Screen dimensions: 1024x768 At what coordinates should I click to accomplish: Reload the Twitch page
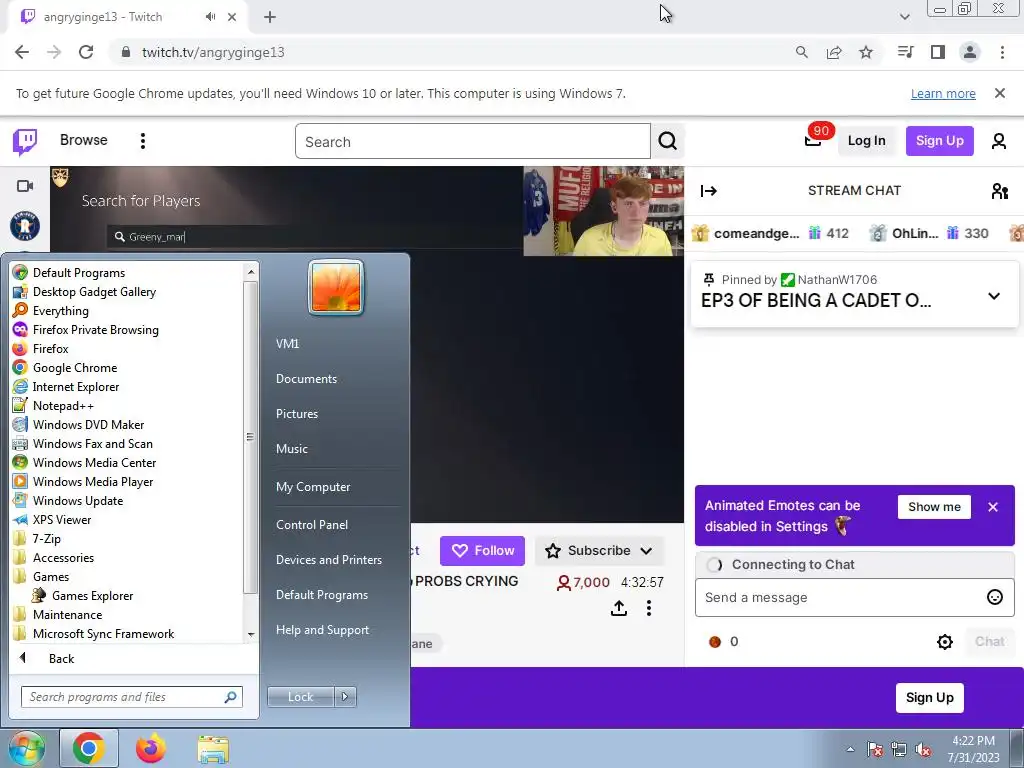[x=86, y=52]
